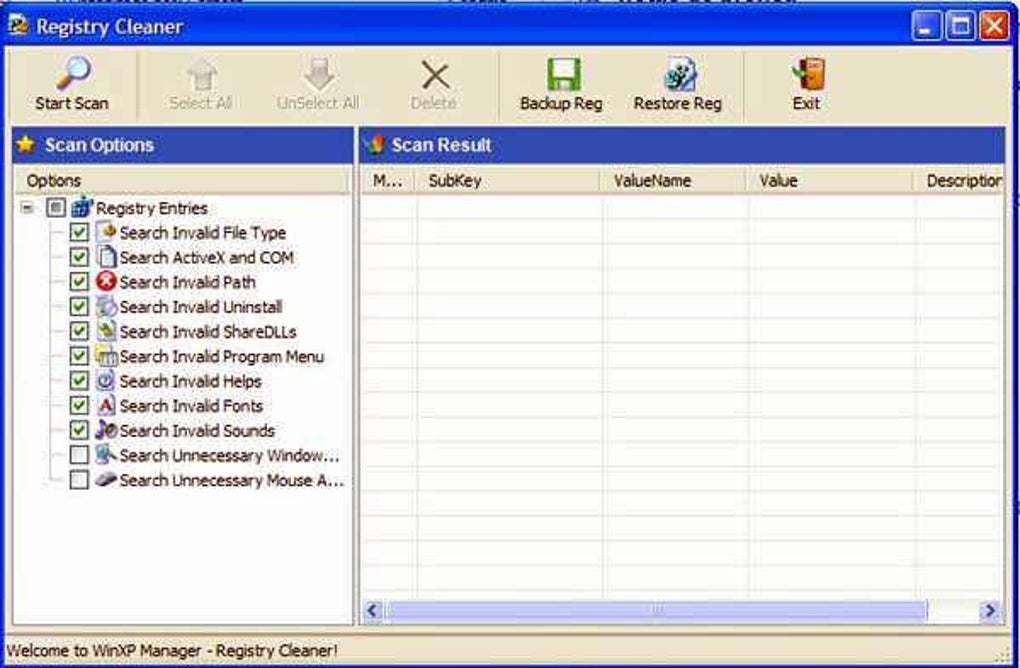Click the ActiveX and COM document icon
The height and width of the screenshot is (668, 1020).
[x=106, y=257]
